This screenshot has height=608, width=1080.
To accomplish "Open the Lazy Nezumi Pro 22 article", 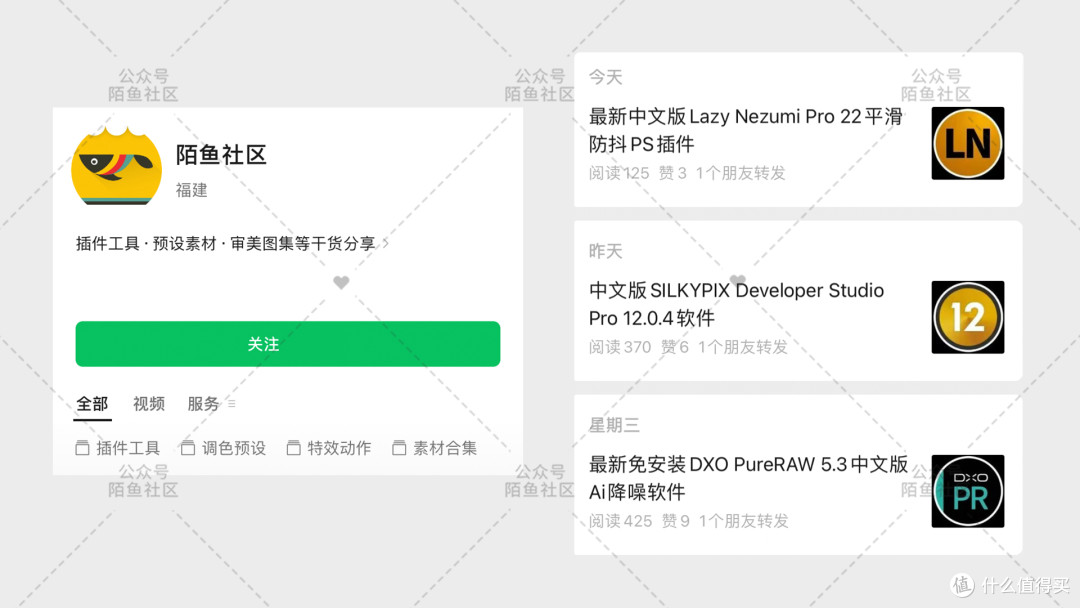I will pyautogui.click(x=745, y=130).
